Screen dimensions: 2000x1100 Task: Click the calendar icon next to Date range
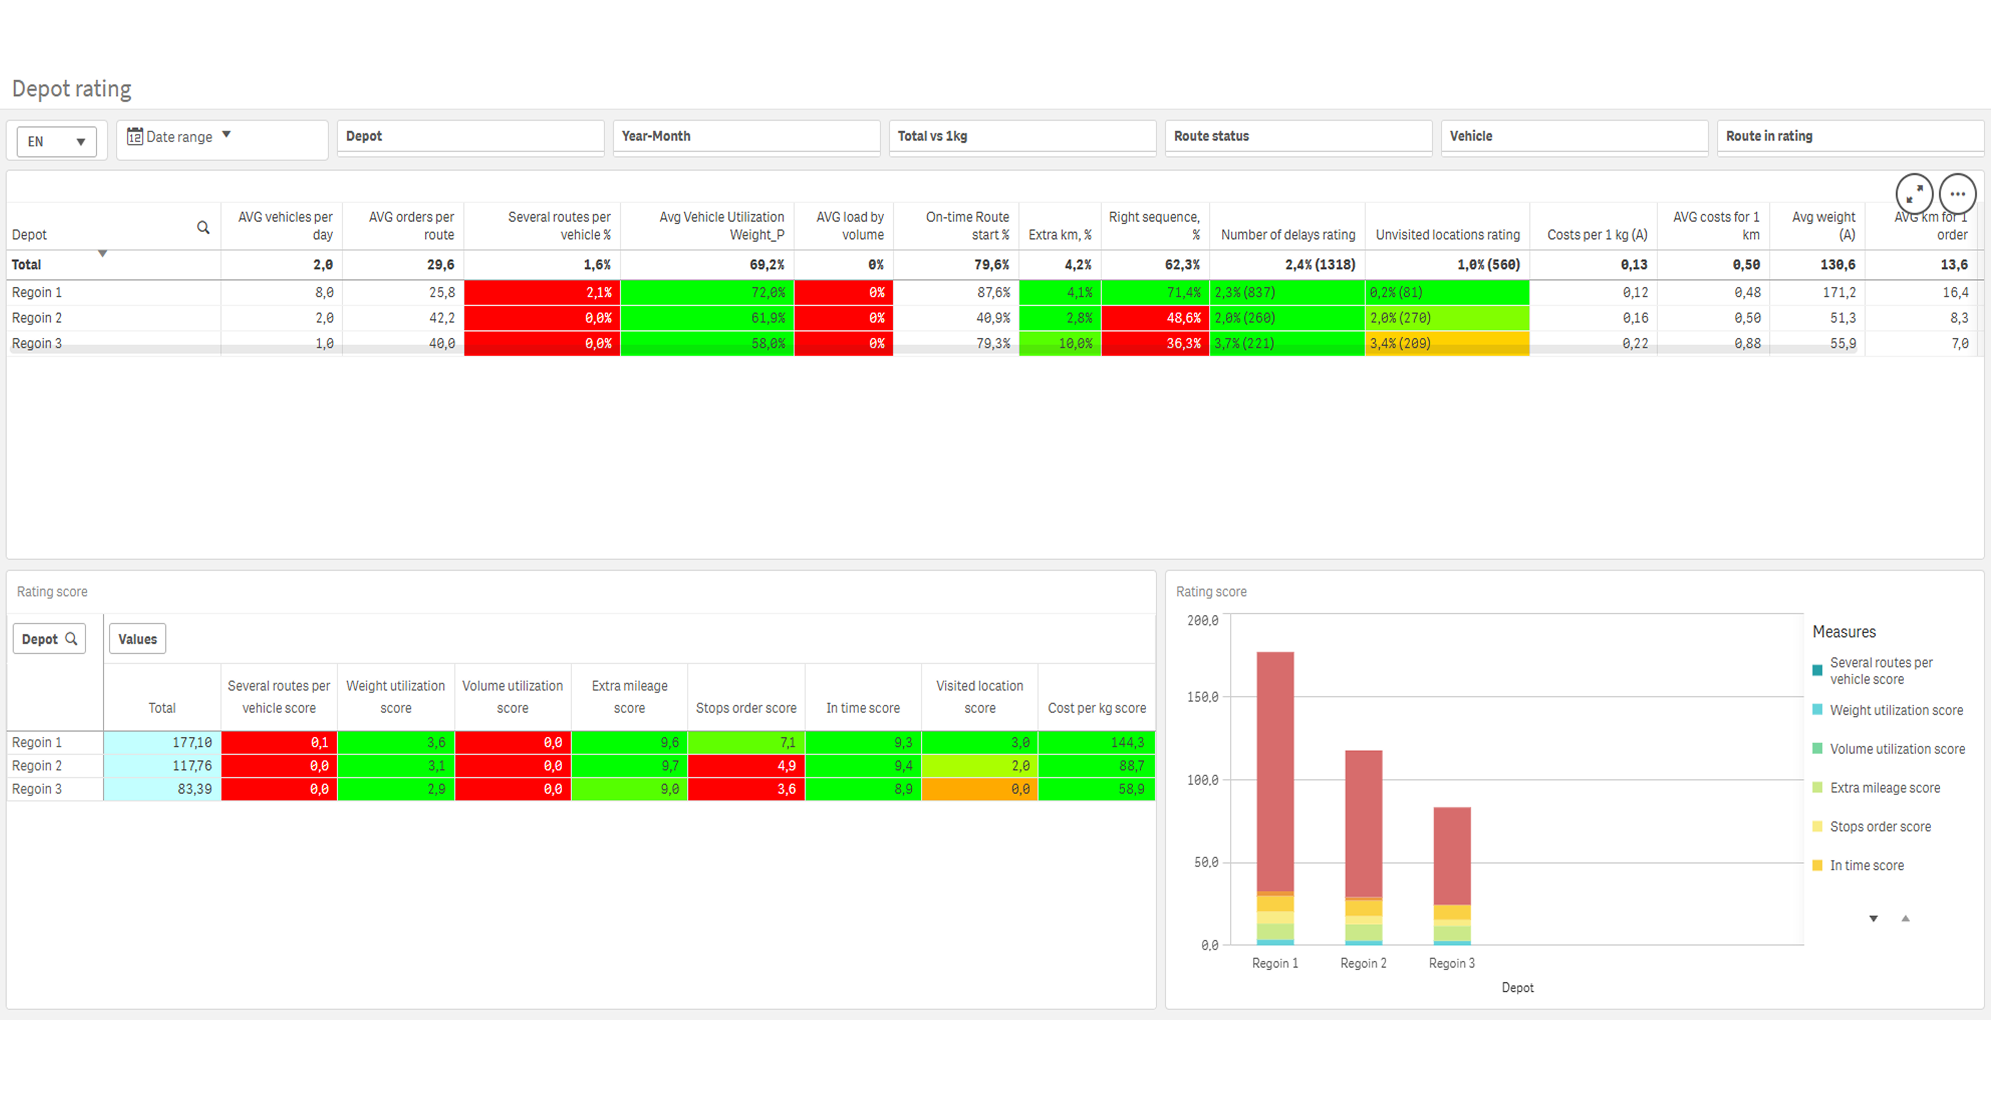pos(135,136)
